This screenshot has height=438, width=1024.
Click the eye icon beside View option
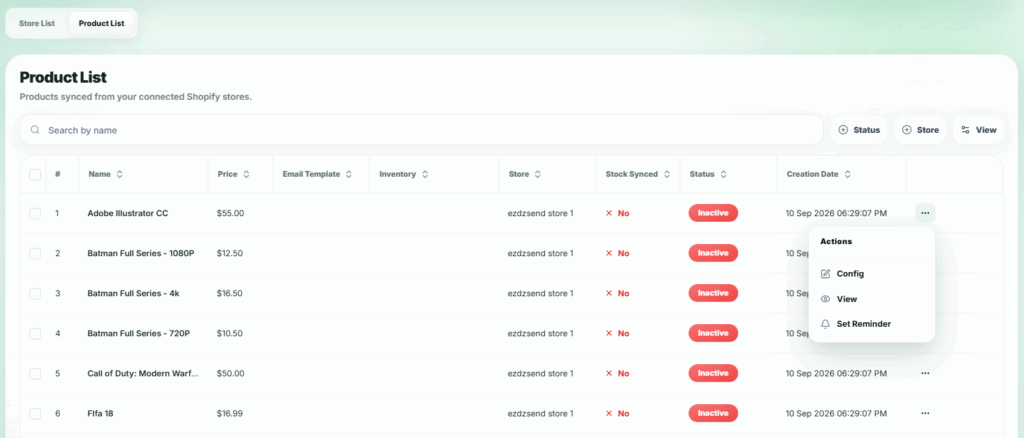tap(825, 299)
